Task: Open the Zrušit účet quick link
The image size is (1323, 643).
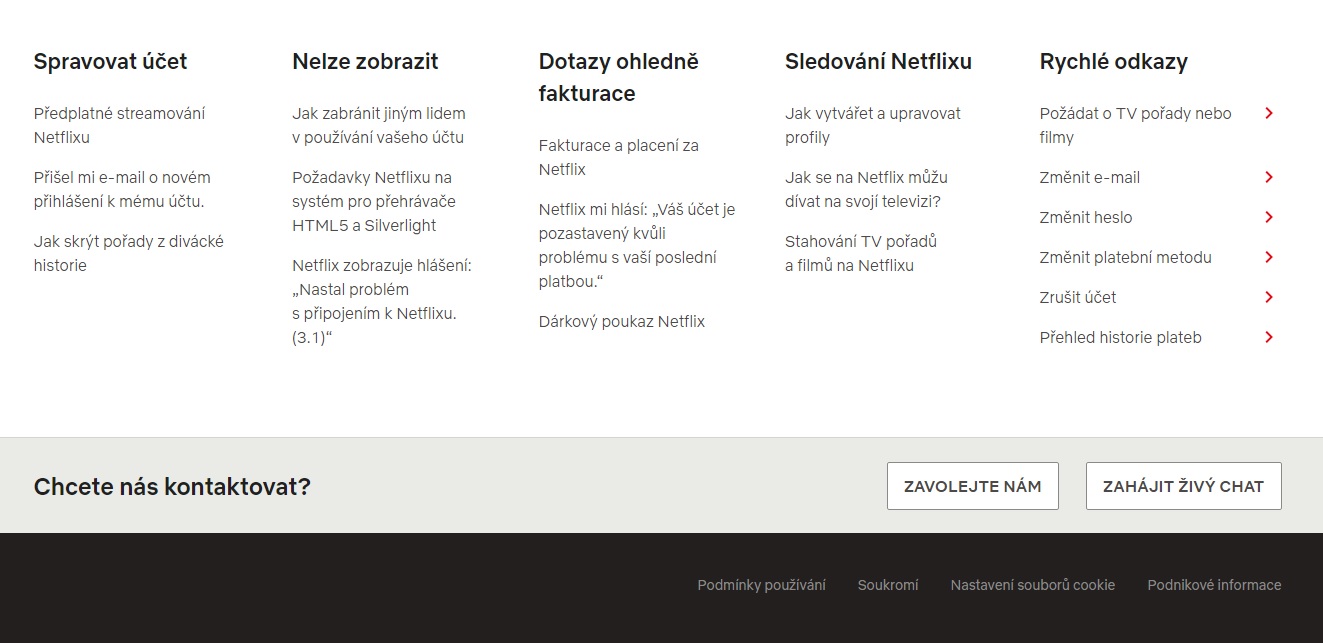Action: [x=1078, y=297]
